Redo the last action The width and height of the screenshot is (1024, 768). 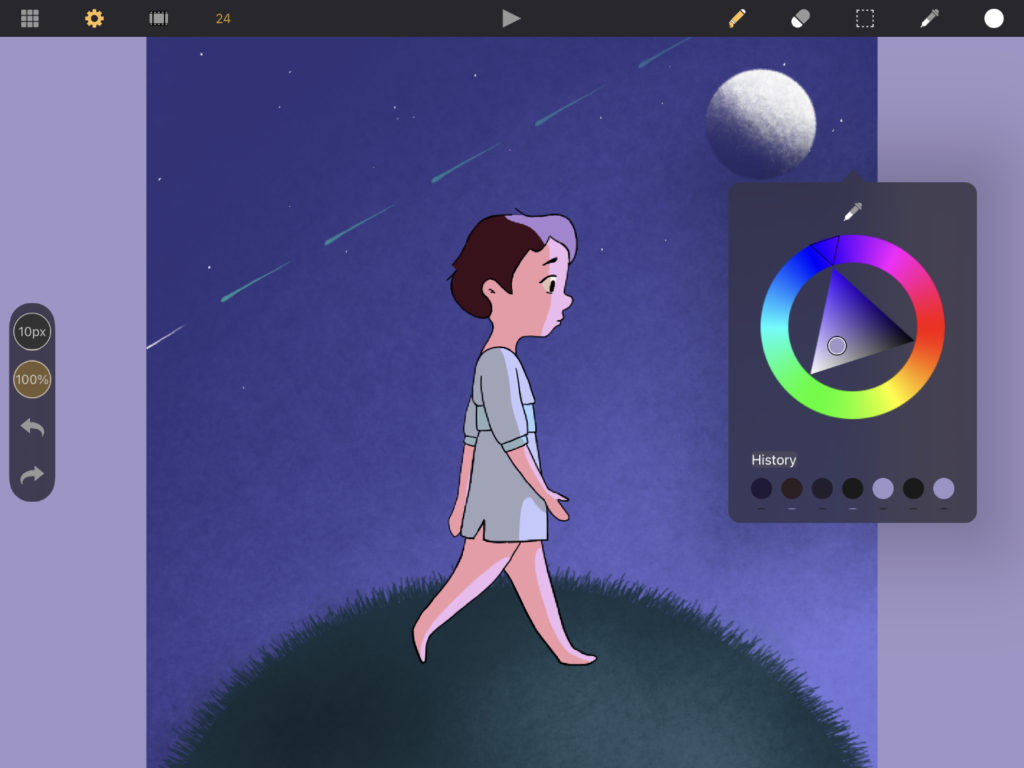(x=32, y=475)
